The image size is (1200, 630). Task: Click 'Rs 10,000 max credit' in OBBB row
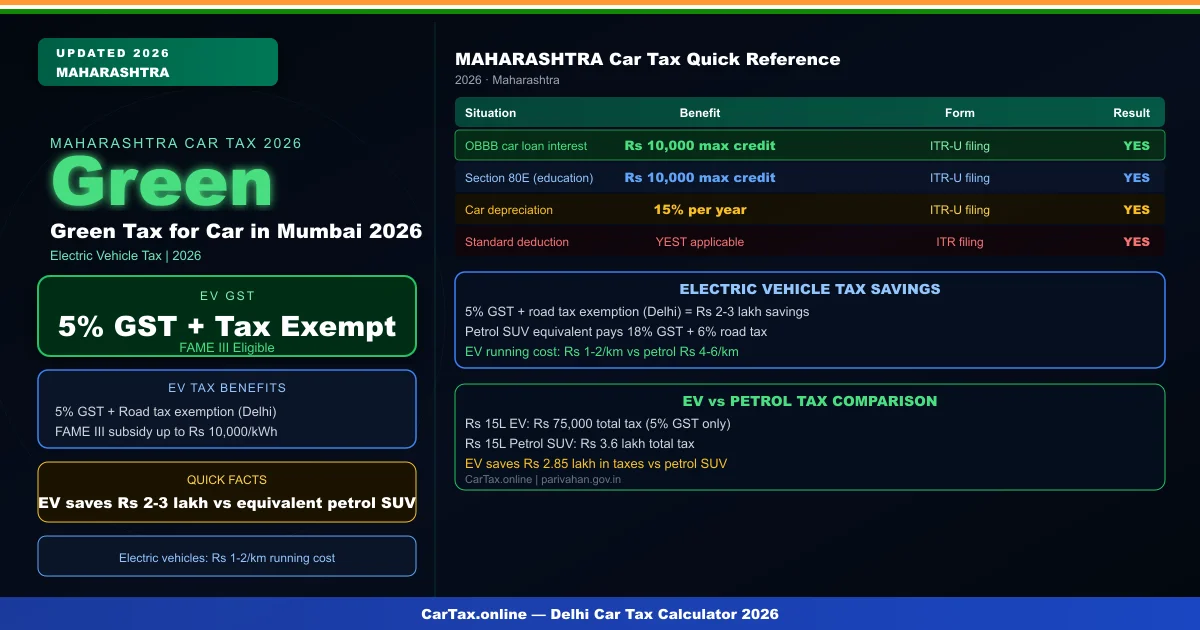click(700, 146)
